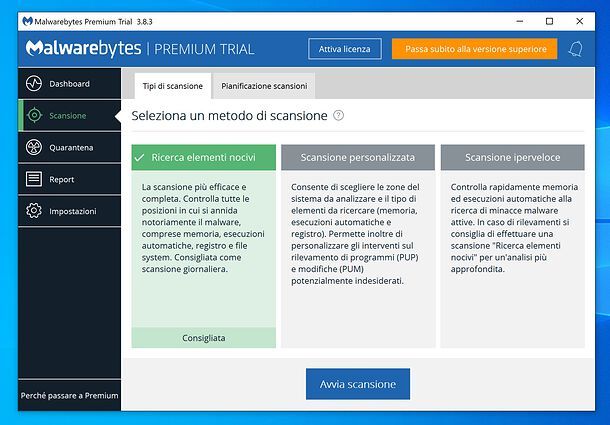610x425 pixels.
Task: Go to Quarantena section
Action: tap(69, 147)
